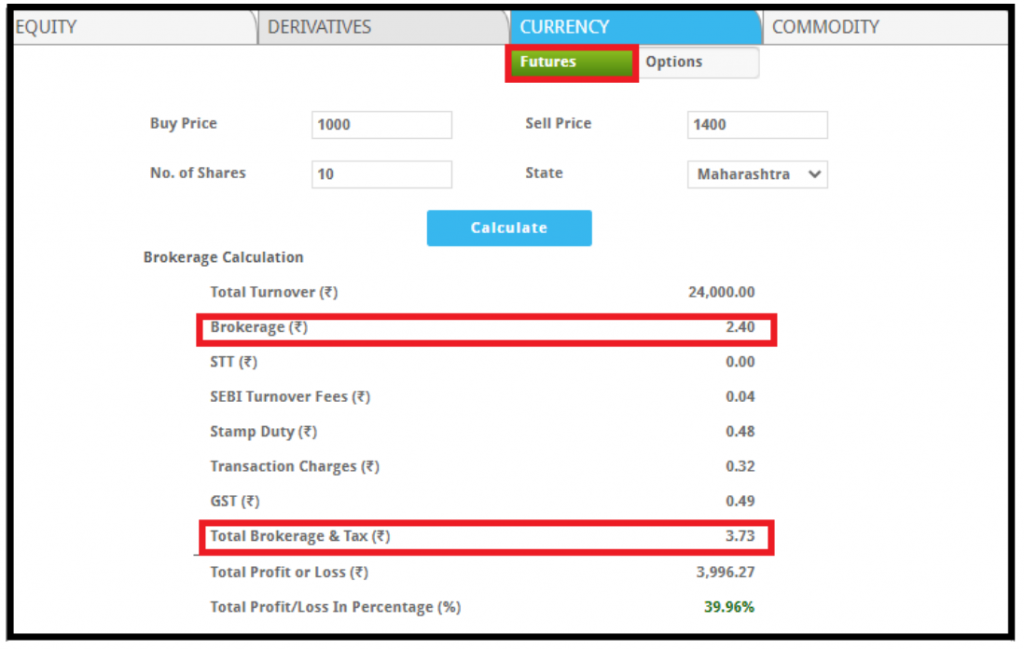The height and width of the screenshot is (649, 1024).
Task: Select the highlighted Brokerage amount 2.40
Action: [x=740, y=327]
